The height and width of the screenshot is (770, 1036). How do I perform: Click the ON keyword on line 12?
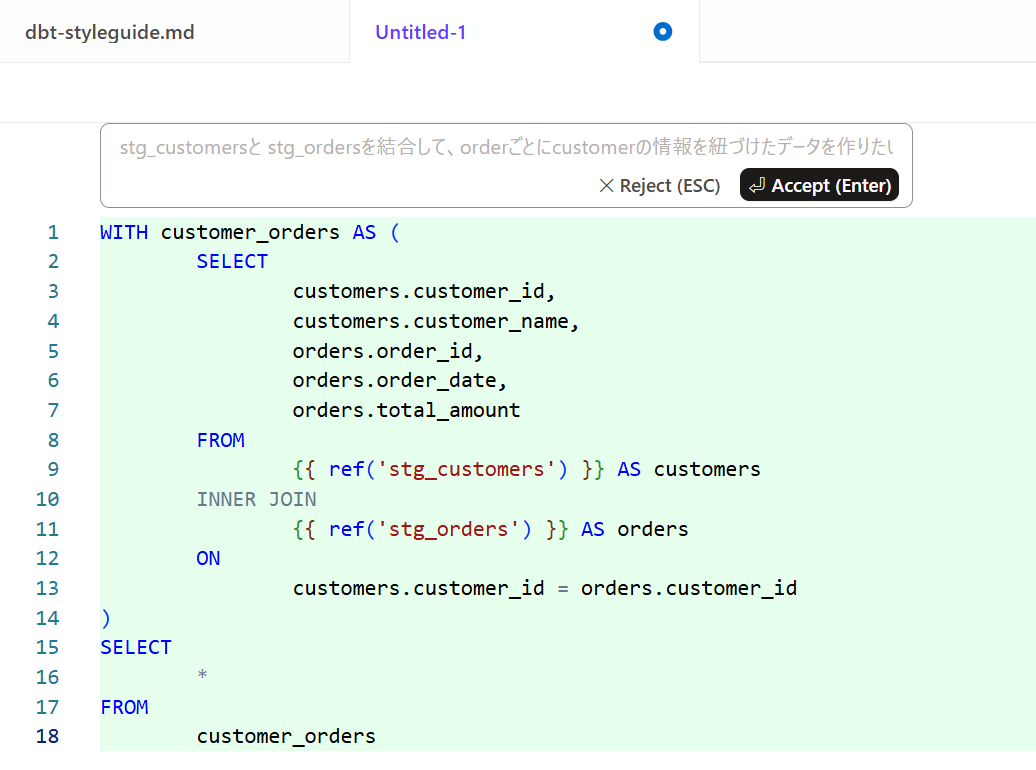(208, 558)
